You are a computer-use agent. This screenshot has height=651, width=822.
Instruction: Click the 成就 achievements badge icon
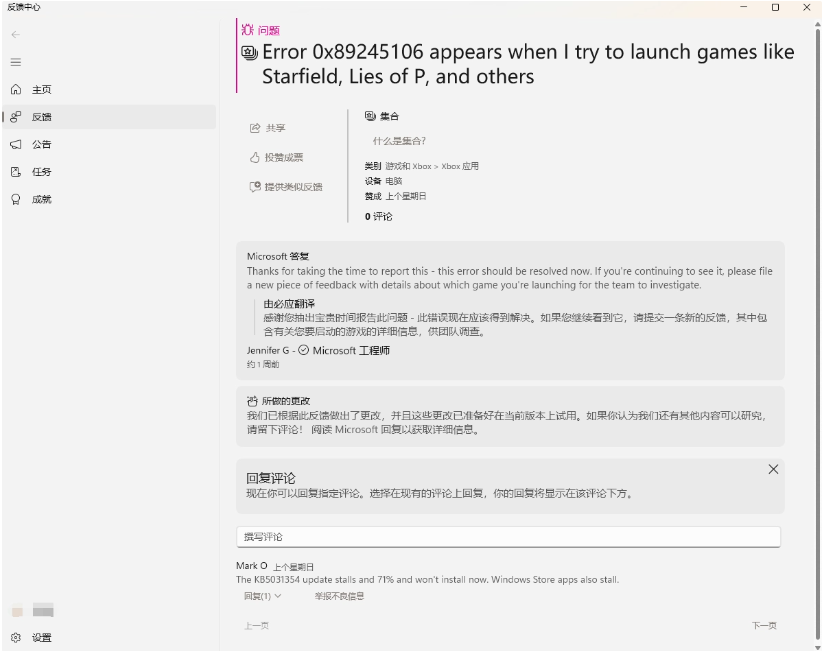14,199
